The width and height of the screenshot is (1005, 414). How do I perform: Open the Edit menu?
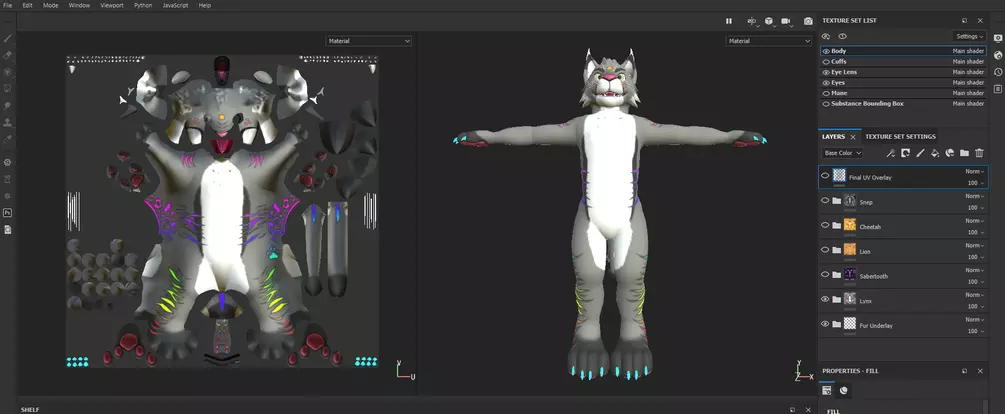point(28,5)
